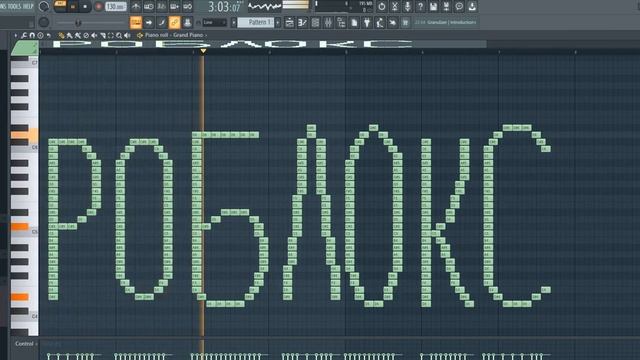Screen dimensions: 640x360
Task: Open the tempo tapper icon
Action: [x=380, y=23]
